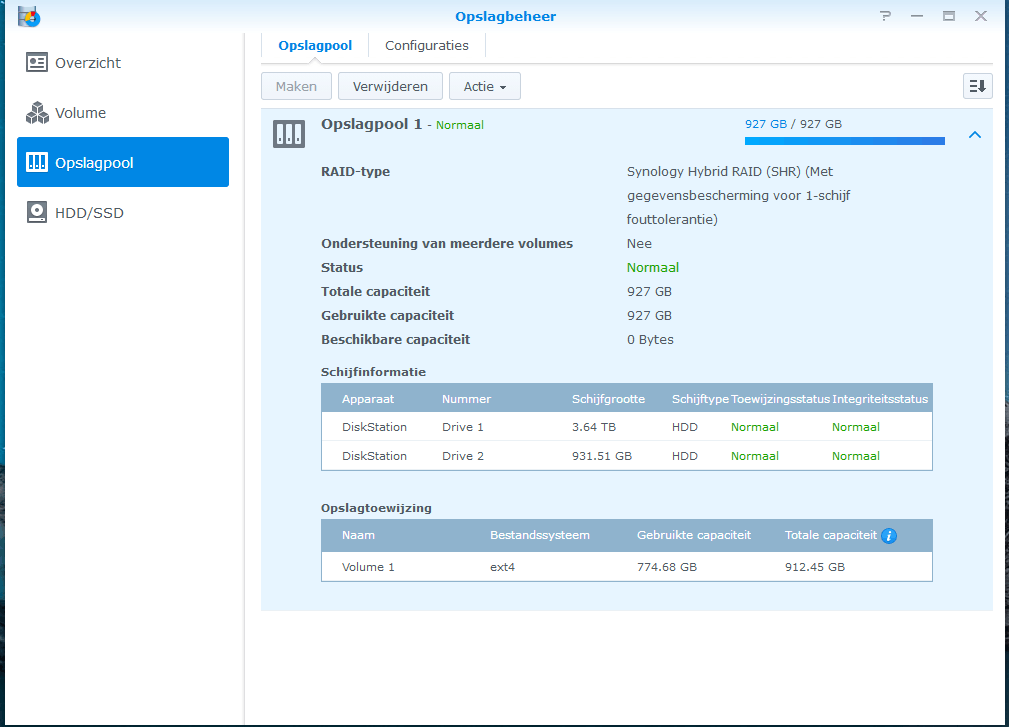
Task: Click the sort order icon button
Action: 977,86
